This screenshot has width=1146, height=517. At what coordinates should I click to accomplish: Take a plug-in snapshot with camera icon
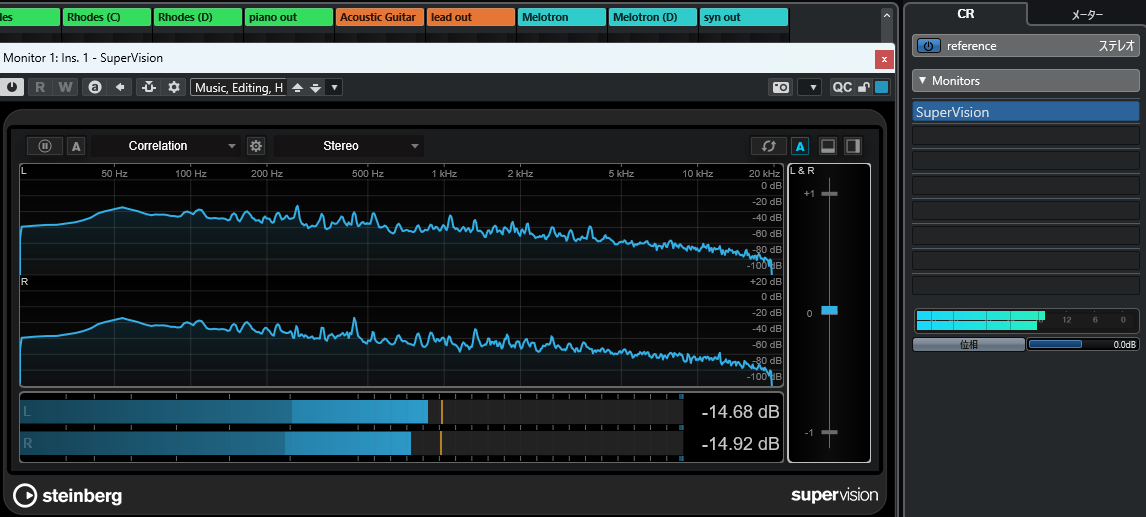tap(781, 87)
